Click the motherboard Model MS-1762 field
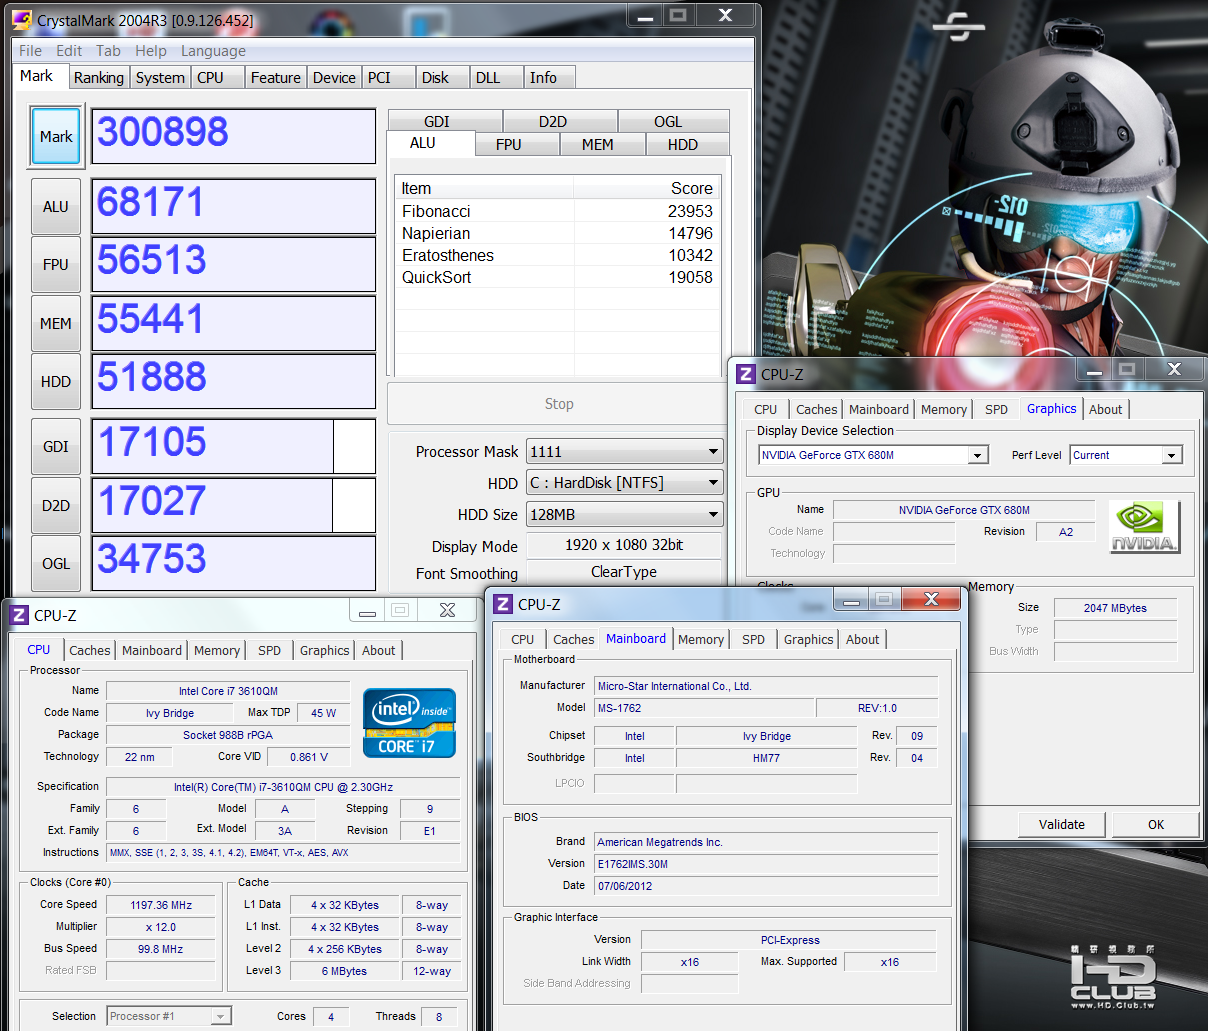The height and width of the screenshot is (1031, 1208). [705, 708]
